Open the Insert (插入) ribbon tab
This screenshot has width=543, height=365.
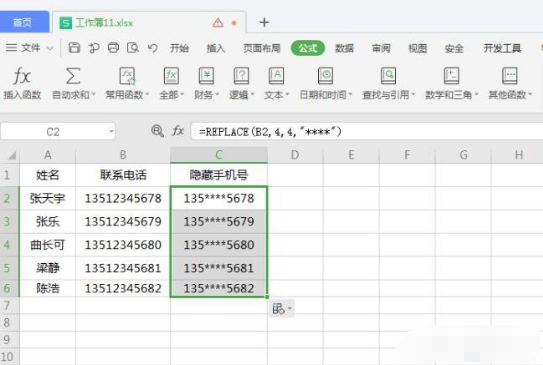pyautogui.click(x=216, y=48)
